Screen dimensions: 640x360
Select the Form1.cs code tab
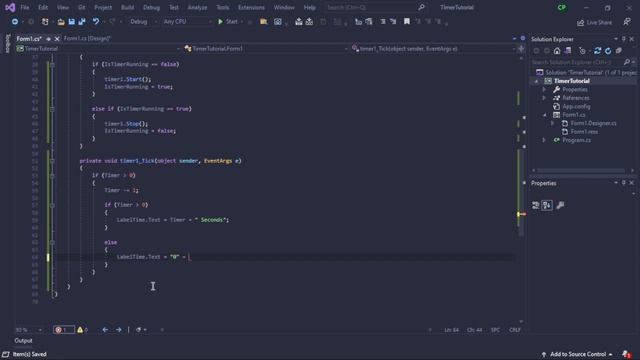29,39
